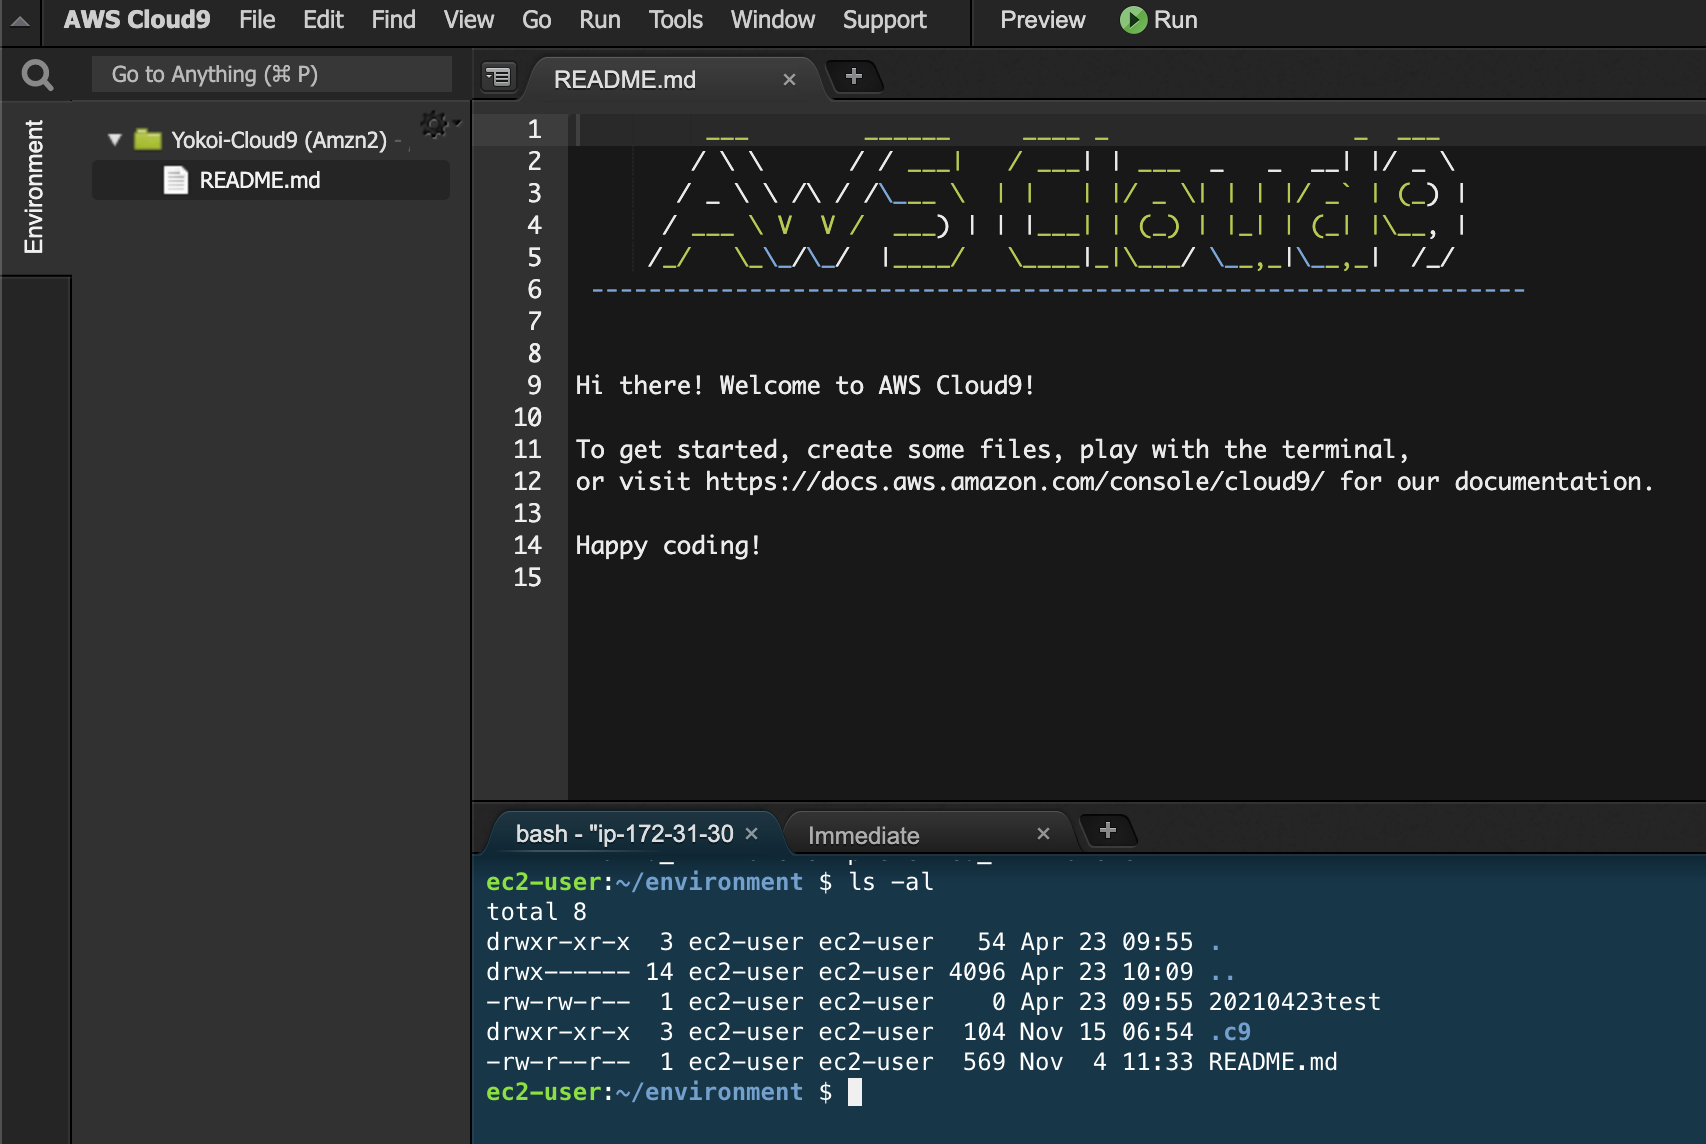The image size is (1706, 1144).
Task: Collapse the menu bar with the arrow icon
Action: (x=19, y=21)
